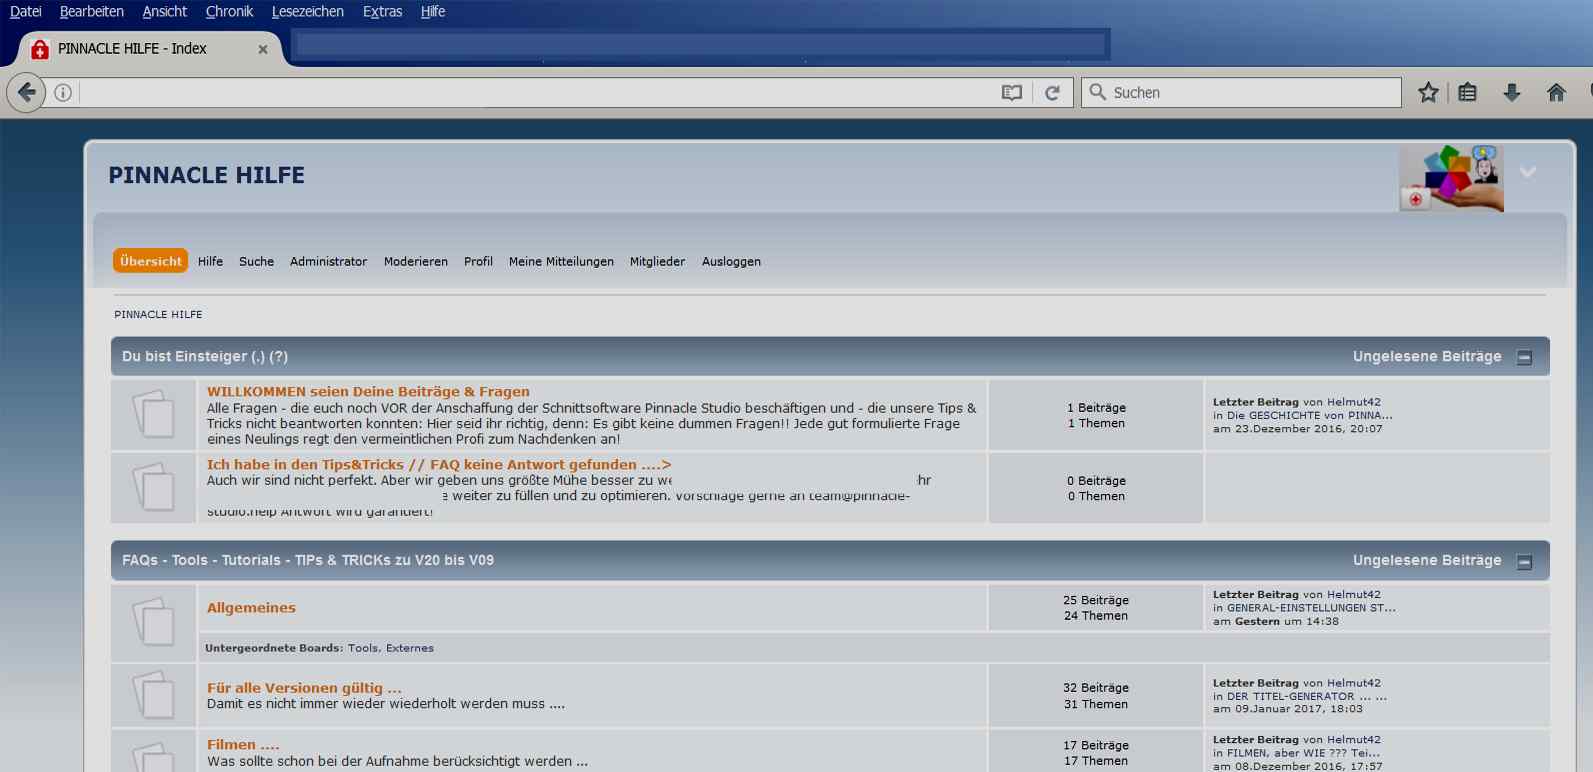Click Helmut42 in Allgemeines last post
1593x772 pixels.
coord(1354,595)
